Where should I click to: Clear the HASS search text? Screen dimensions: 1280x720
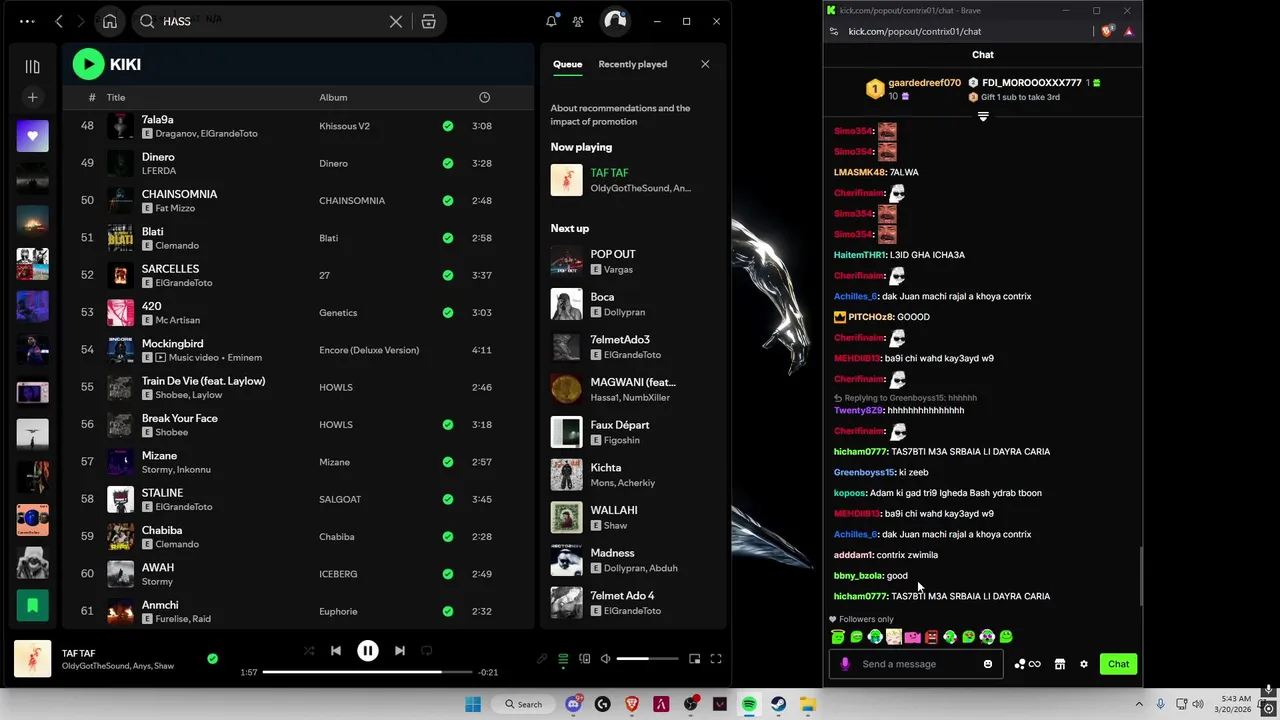tap(396, 21)
